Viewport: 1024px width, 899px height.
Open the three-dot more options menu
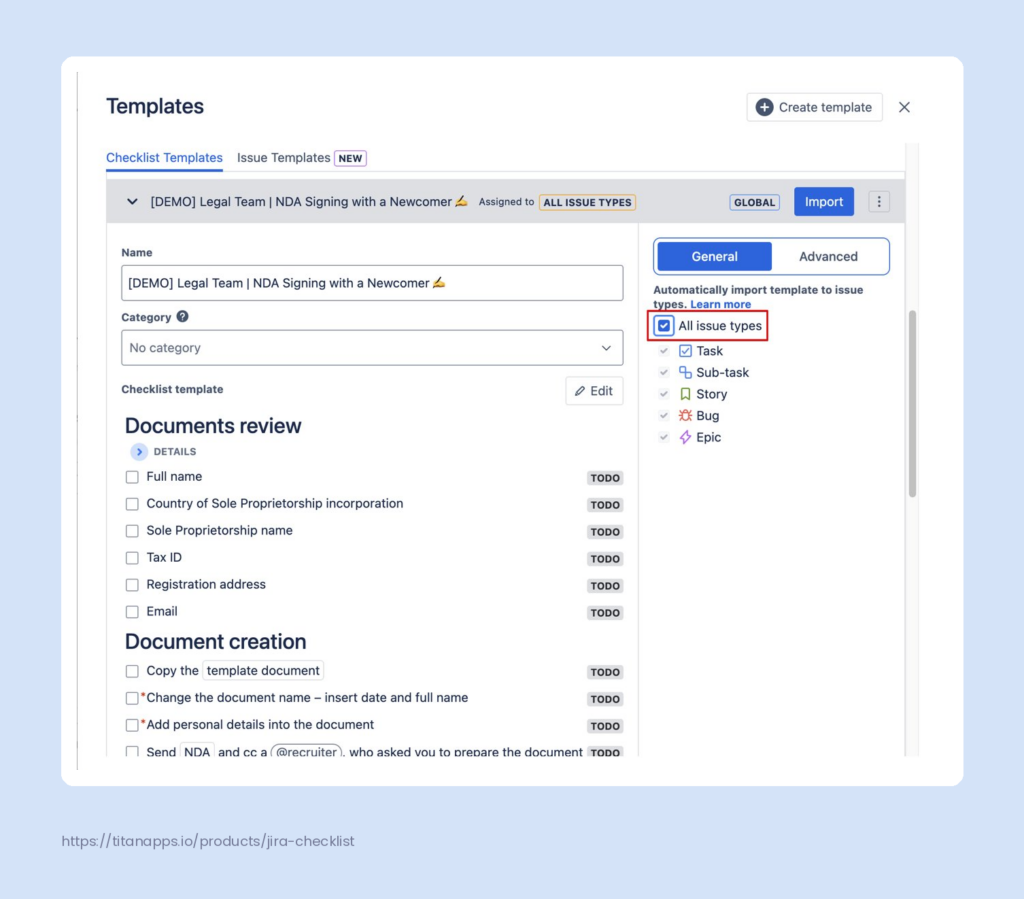pos(879,202)
